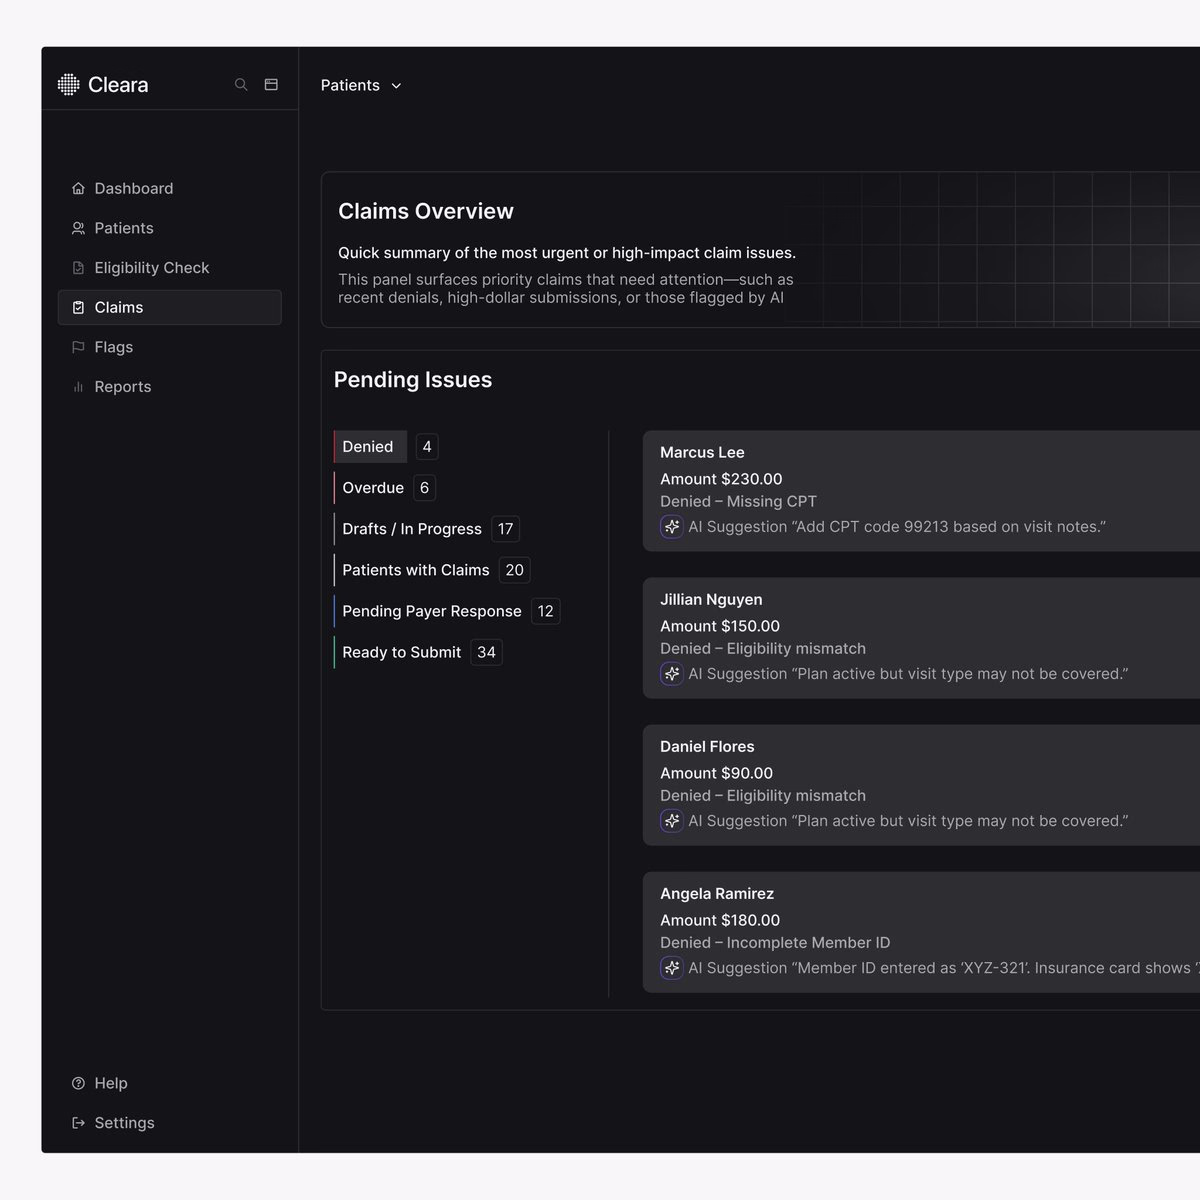
Task: Toggle the sidebar panel layout icon
Action: pos(271,85)
